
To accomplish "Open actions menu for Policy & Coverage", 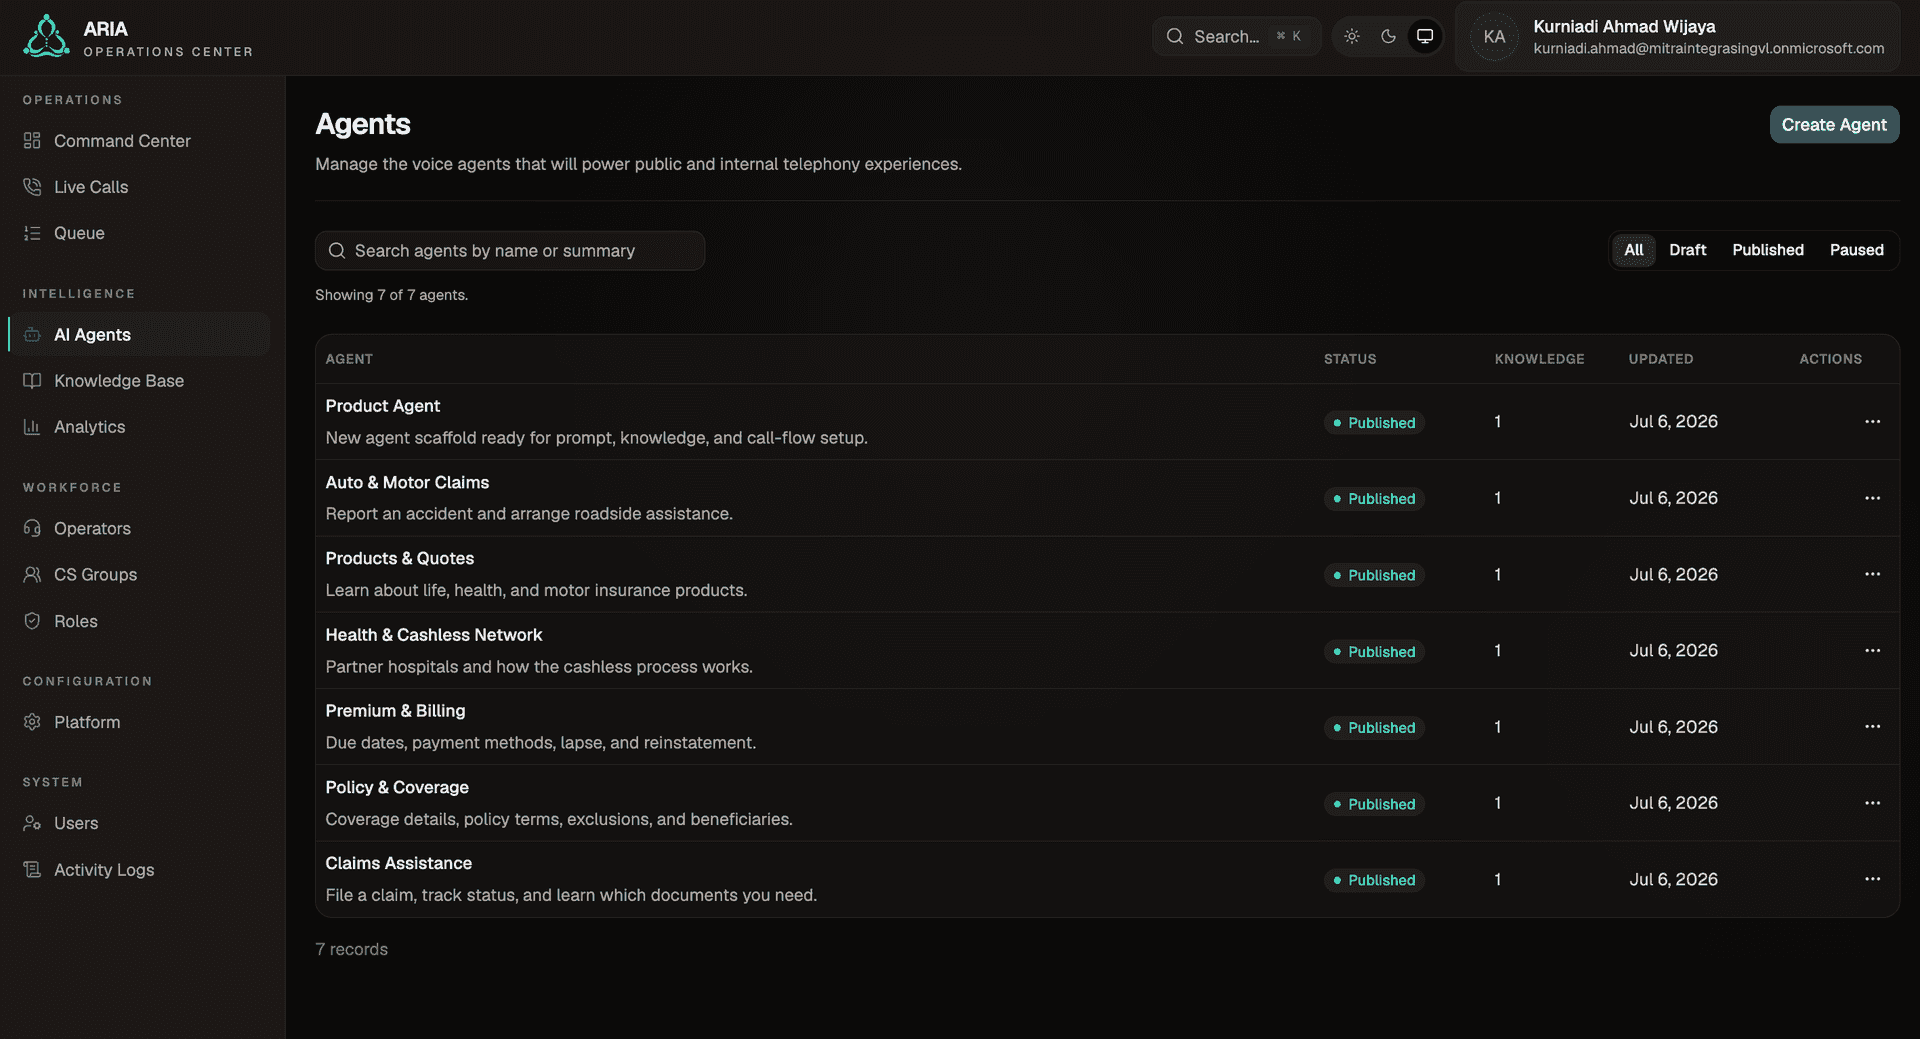I will tap(1872, 803).
